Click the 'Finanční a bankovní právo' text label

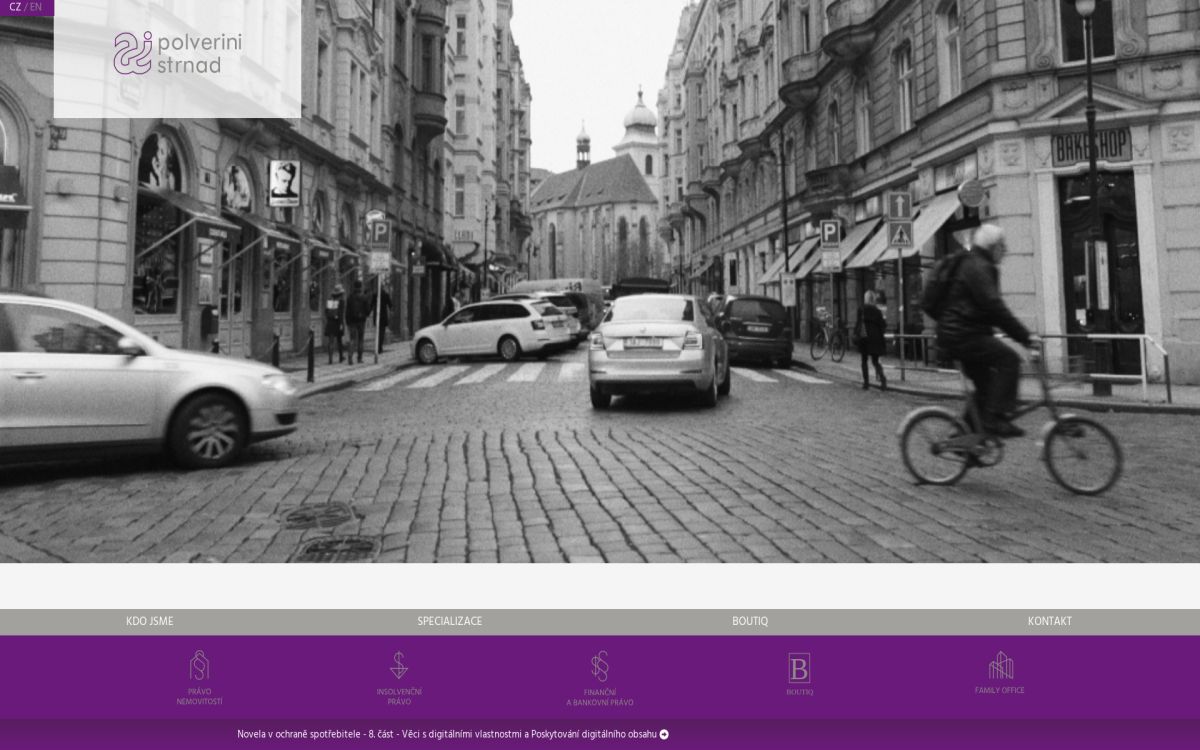point(600,697)
